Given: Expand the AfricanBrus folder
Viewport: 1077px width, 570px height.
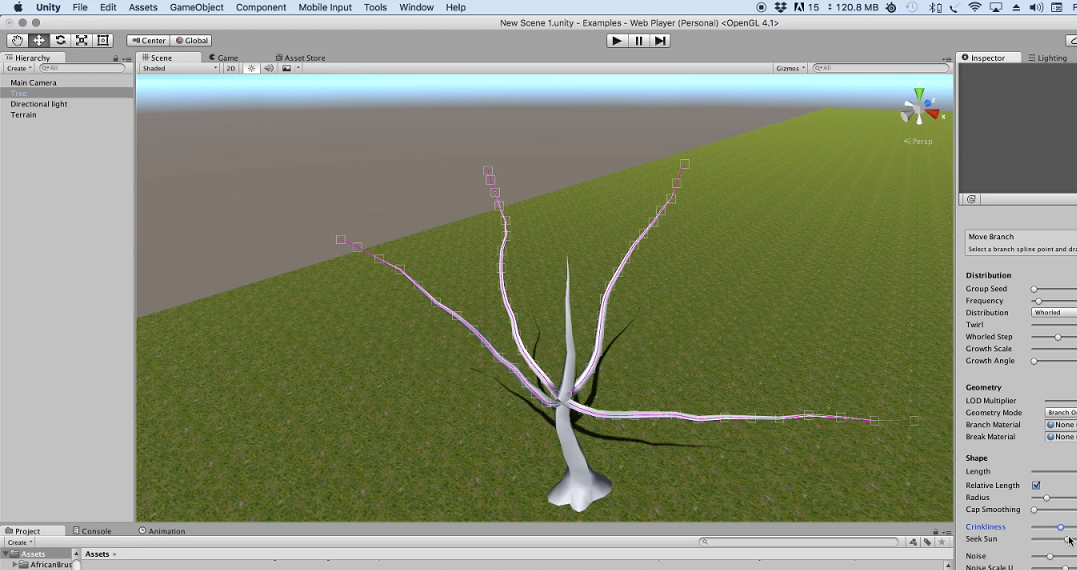Looking at the screenshot, I should click(15, 565).
